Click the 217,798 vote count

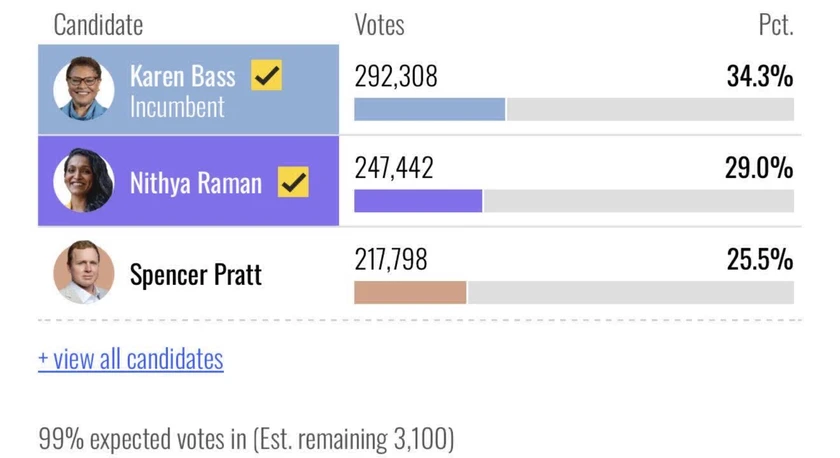(x=391, y=259)
